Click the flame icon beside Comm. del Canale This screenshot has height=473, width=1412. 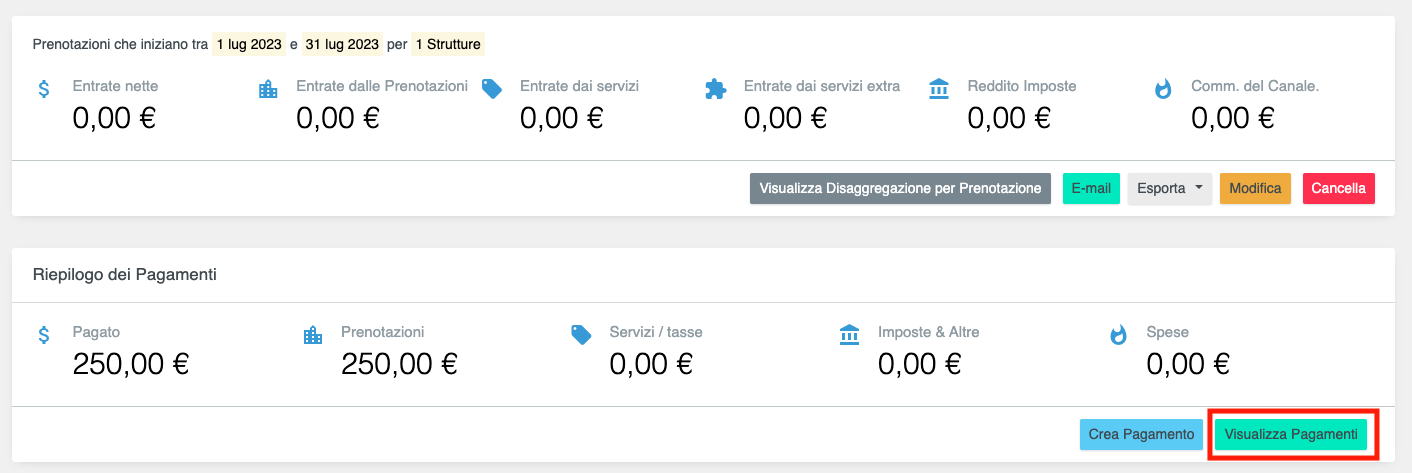click(1163, 89)
